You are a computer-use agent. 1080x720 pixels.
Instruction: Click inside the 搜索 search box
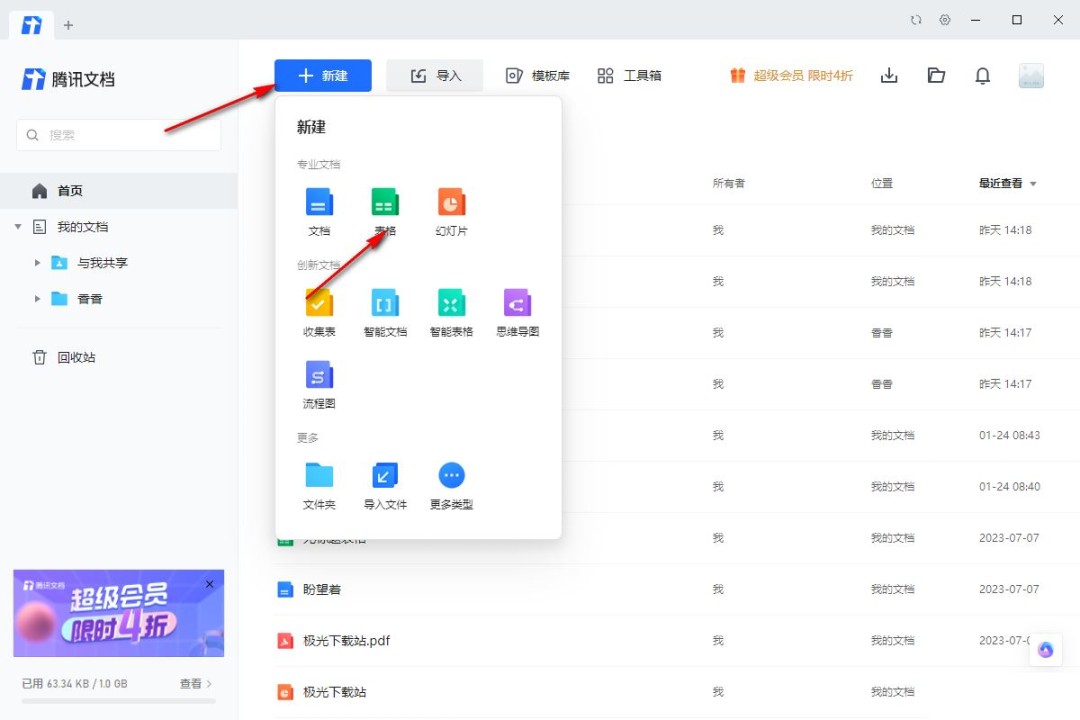point(118,134)
